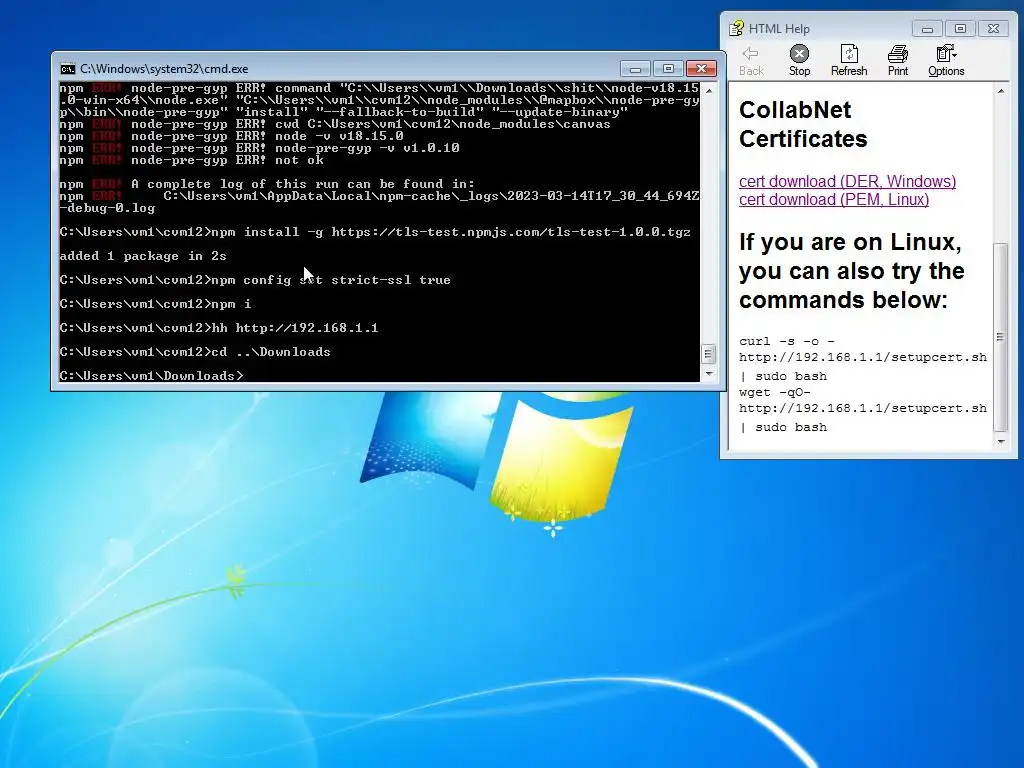Click the curl -s -o - command text

pyautogui.click(x=863, y=358)
